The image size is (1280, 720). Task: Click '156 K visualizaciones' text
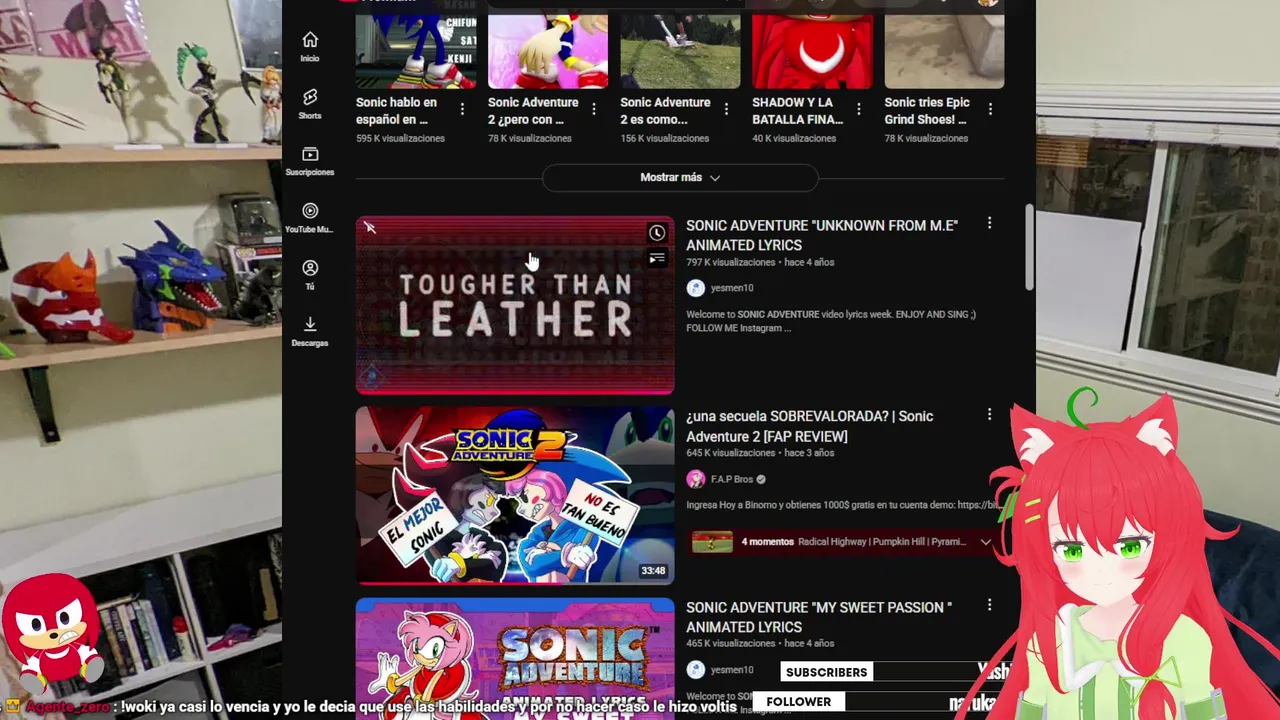pos(664,138)
